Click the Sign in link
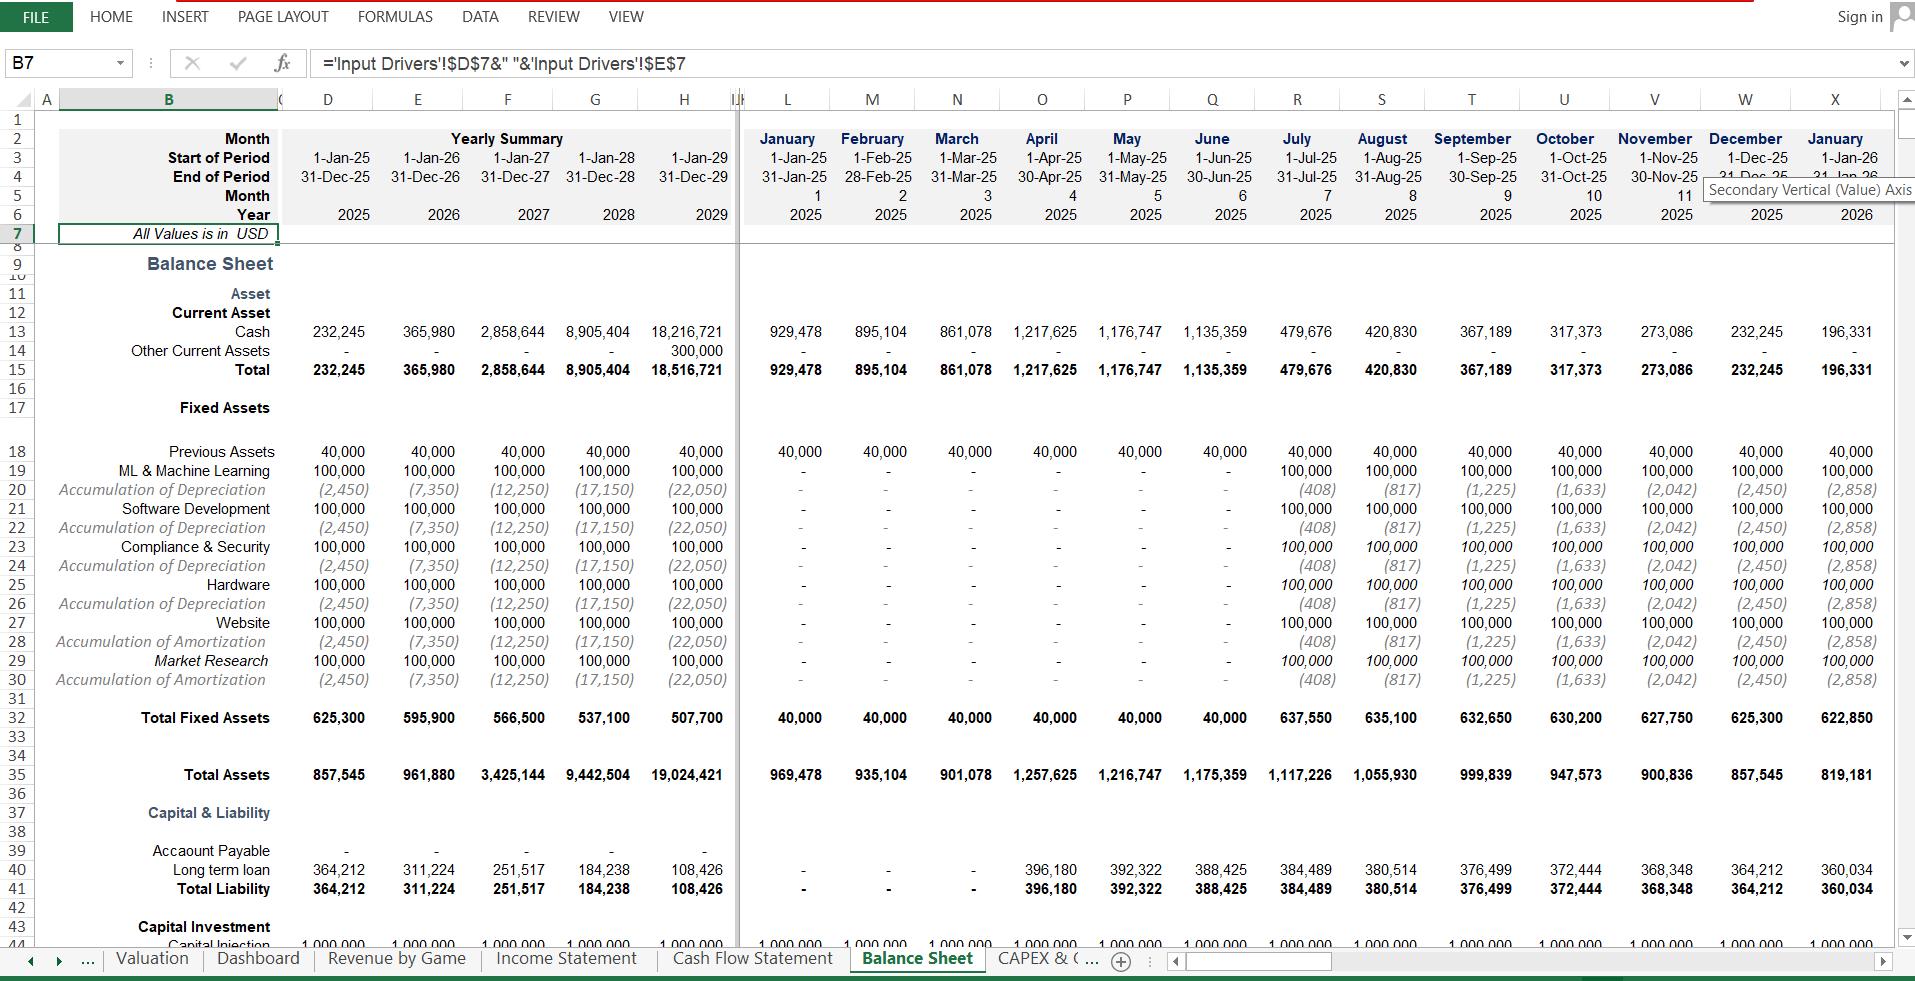Image resolution: width=1915 pixels, height=981 pixels. [1860, 17]
